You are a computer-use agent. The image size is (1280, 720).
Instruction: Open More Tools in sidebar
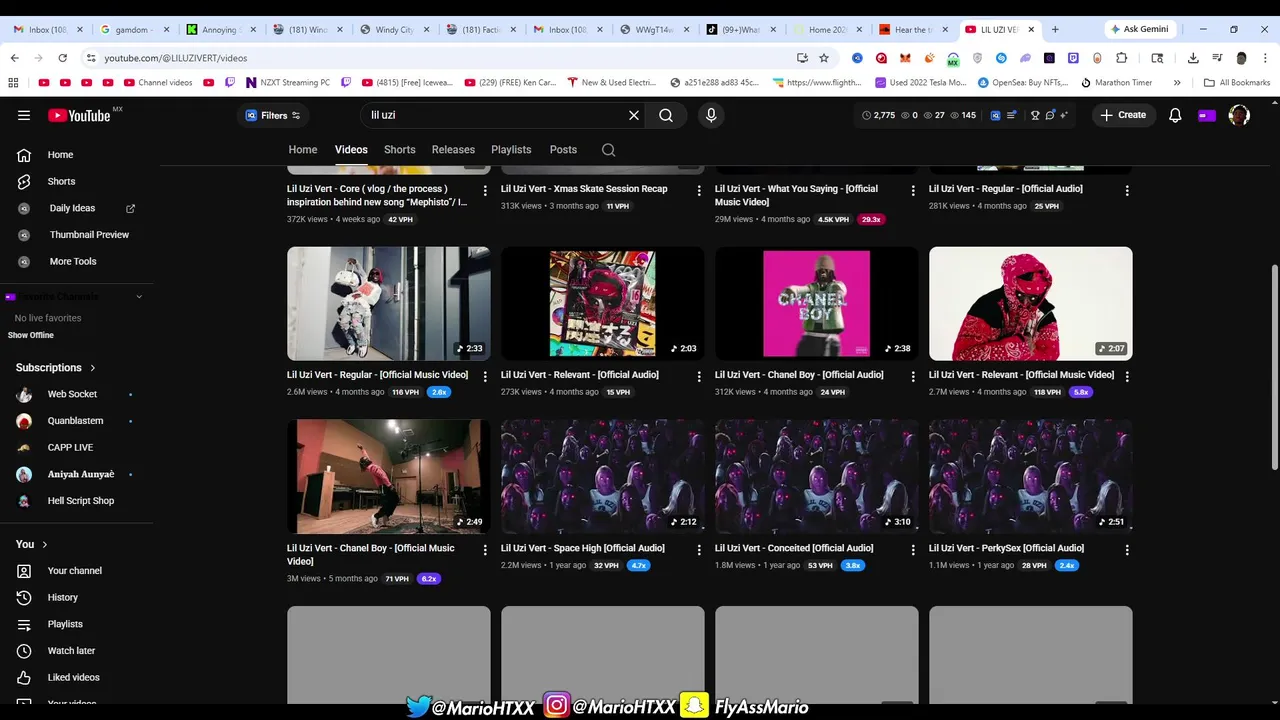(77, 262)
